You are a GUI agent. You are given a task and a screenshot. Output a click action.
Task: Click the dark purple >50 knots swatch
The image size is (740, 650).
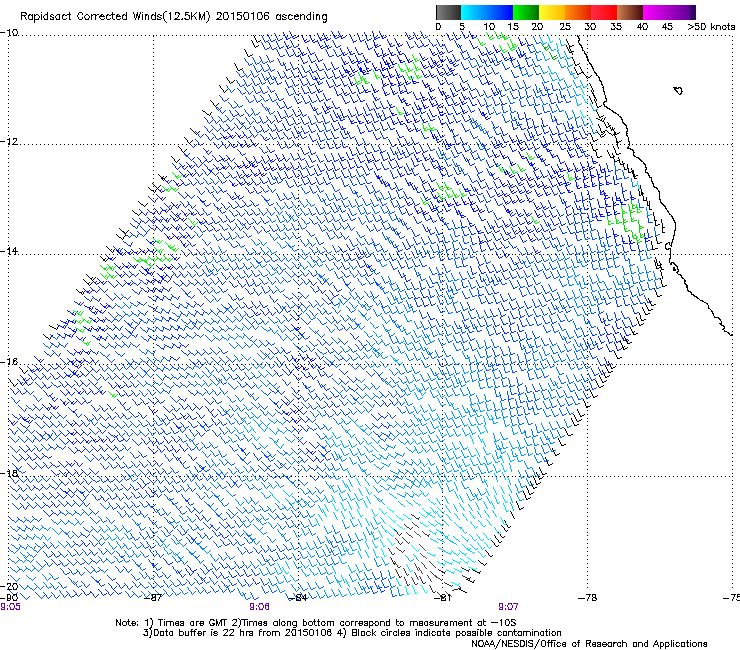[x=693, y=12]
